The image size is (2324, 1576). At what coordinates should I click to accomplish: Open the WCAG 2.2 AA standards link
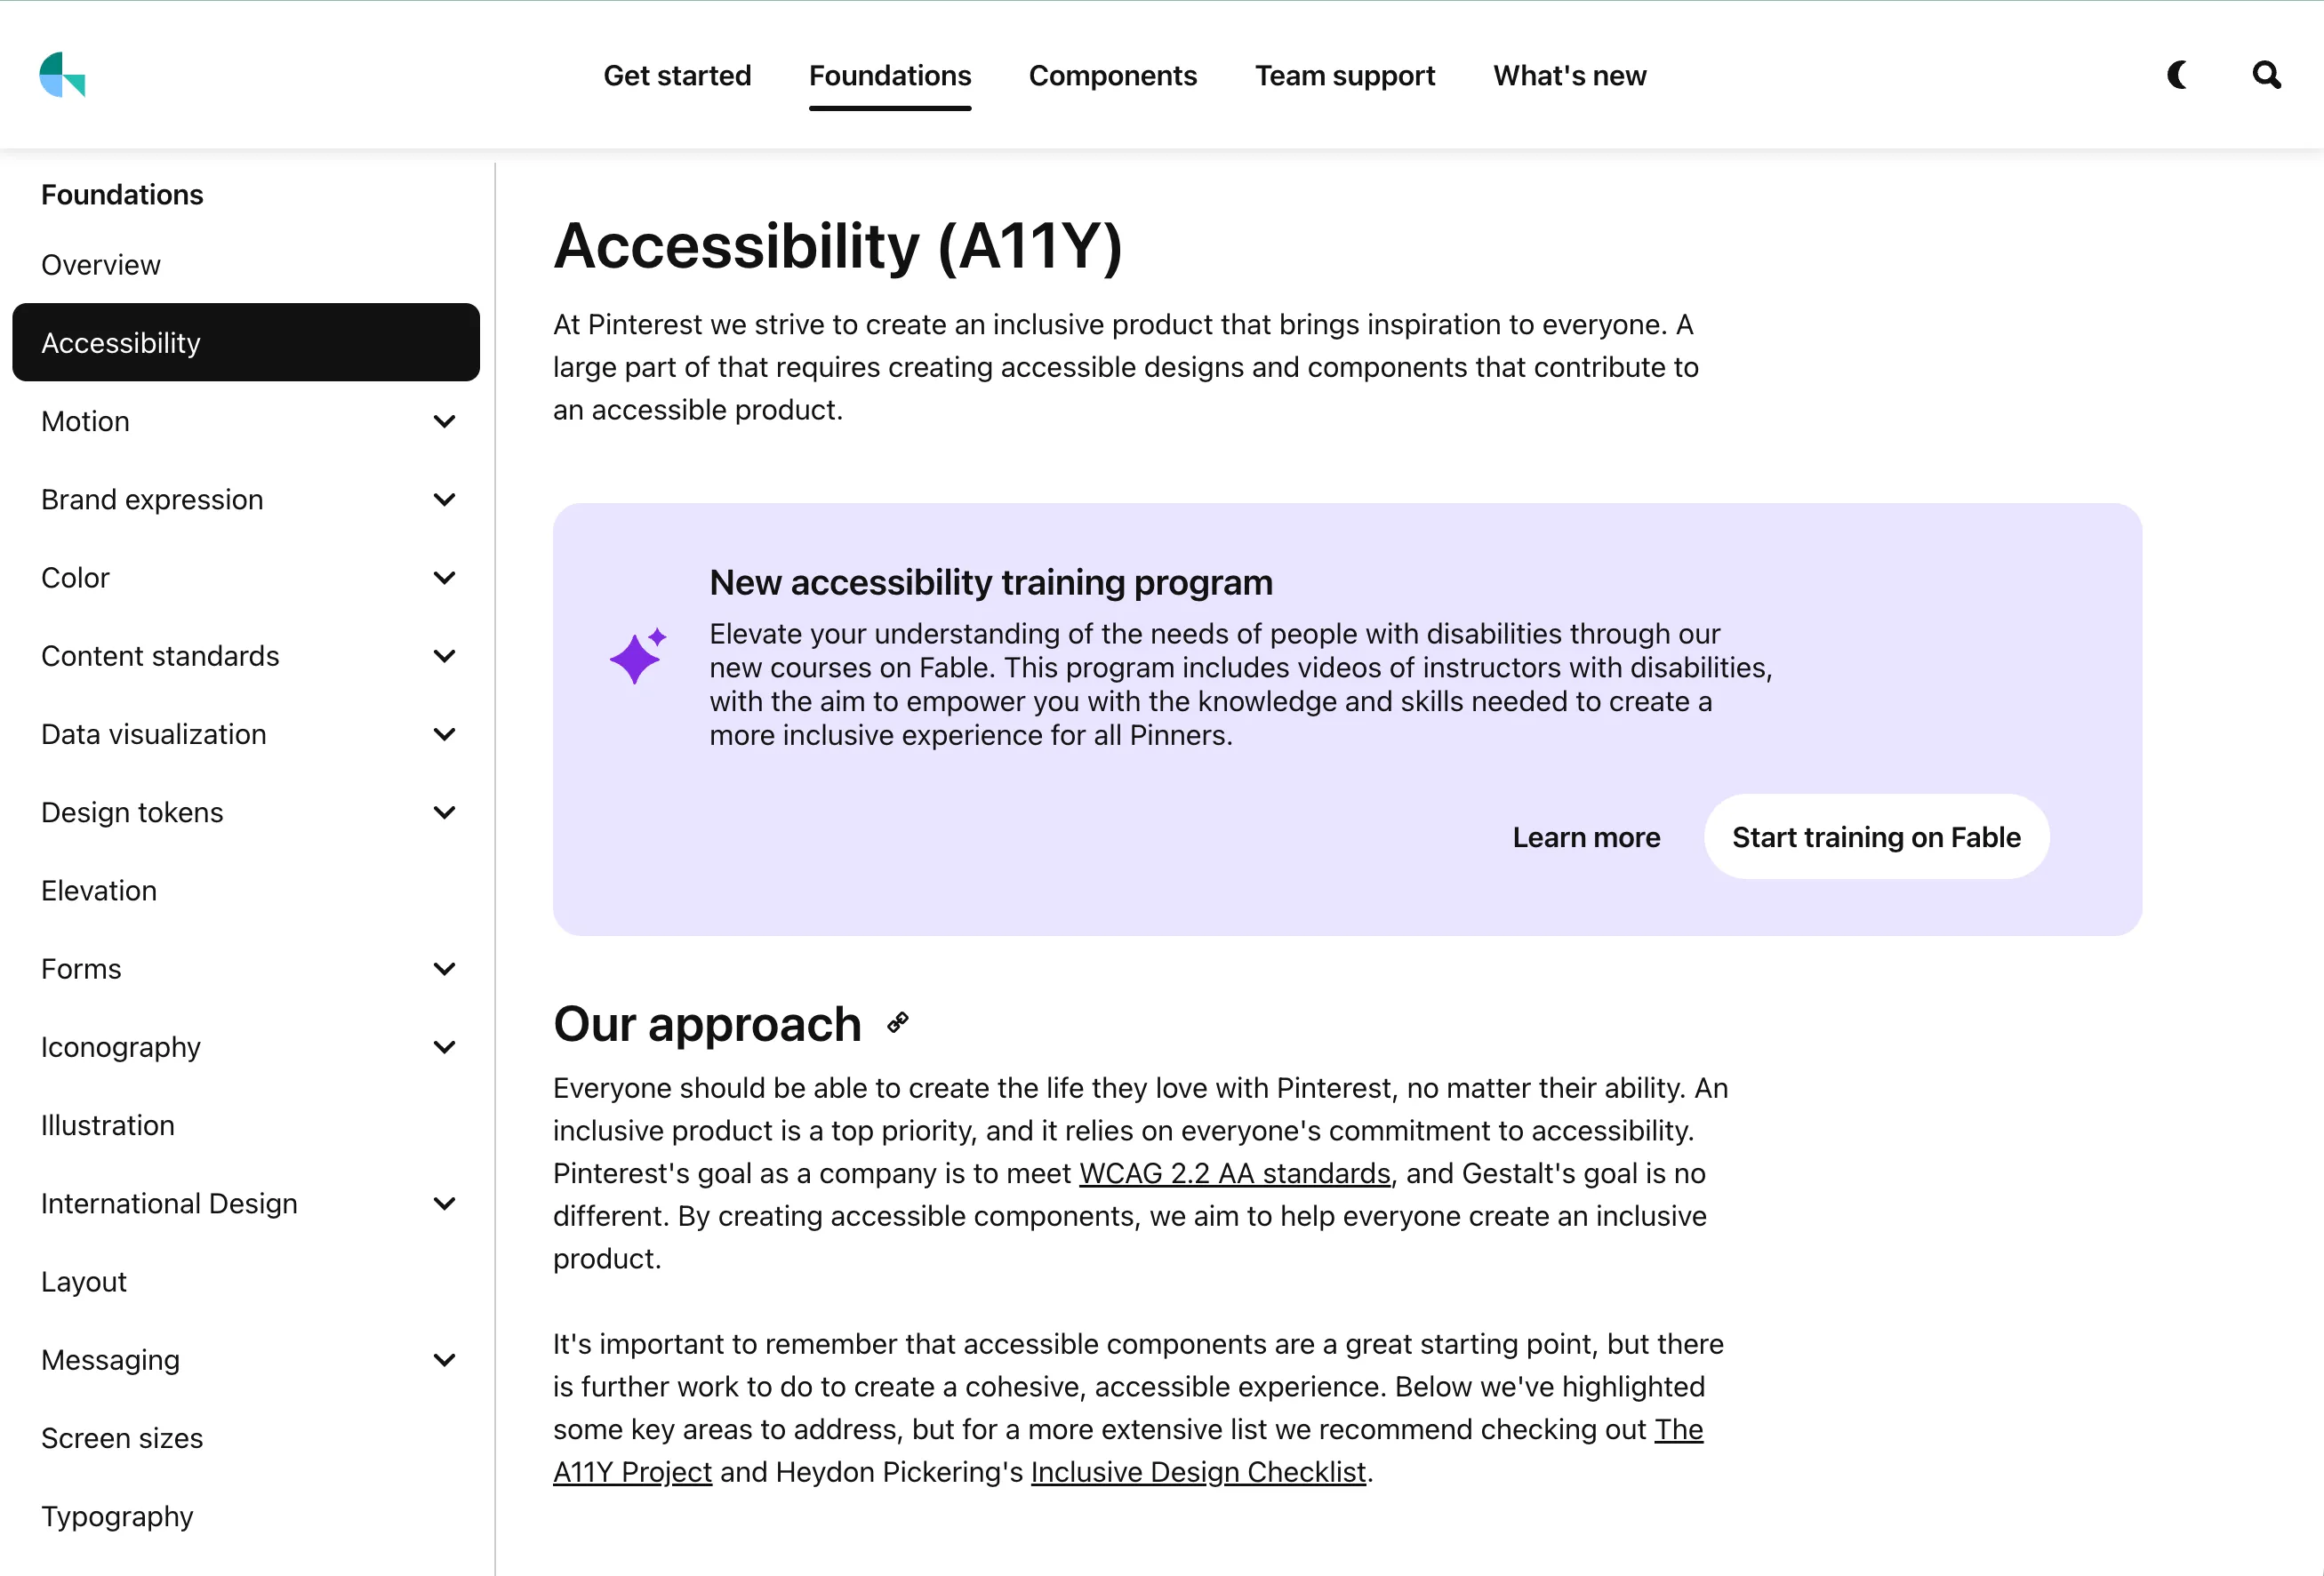(1235, 1173)
